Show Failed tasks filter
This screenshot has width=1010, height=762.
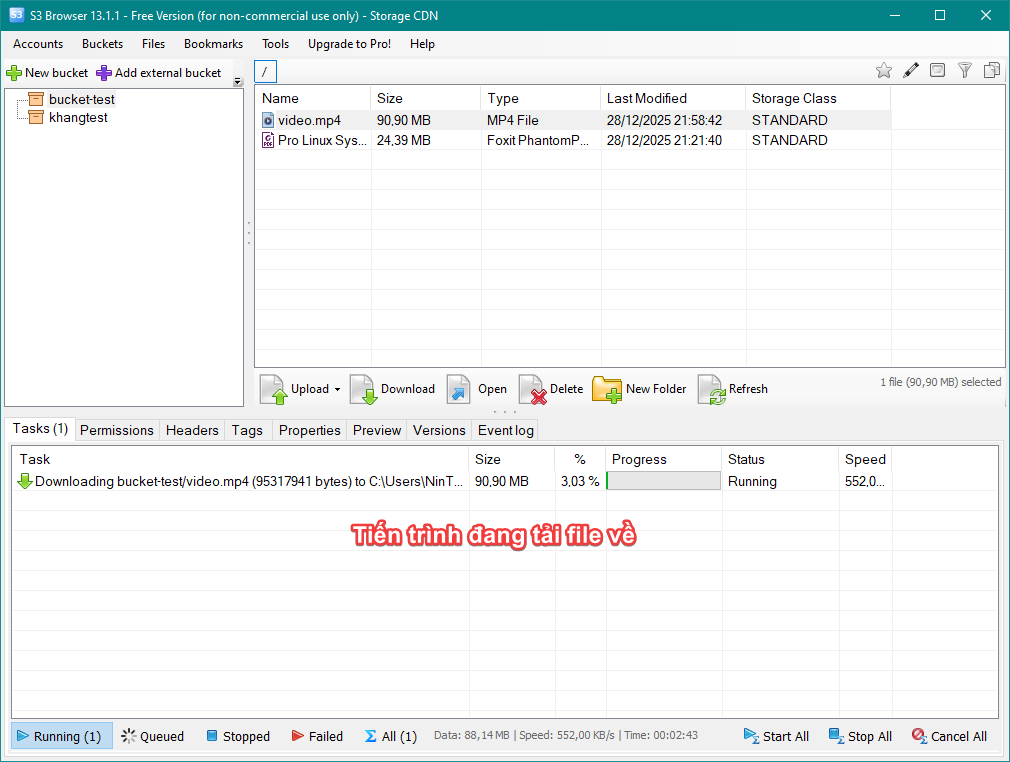316,736
